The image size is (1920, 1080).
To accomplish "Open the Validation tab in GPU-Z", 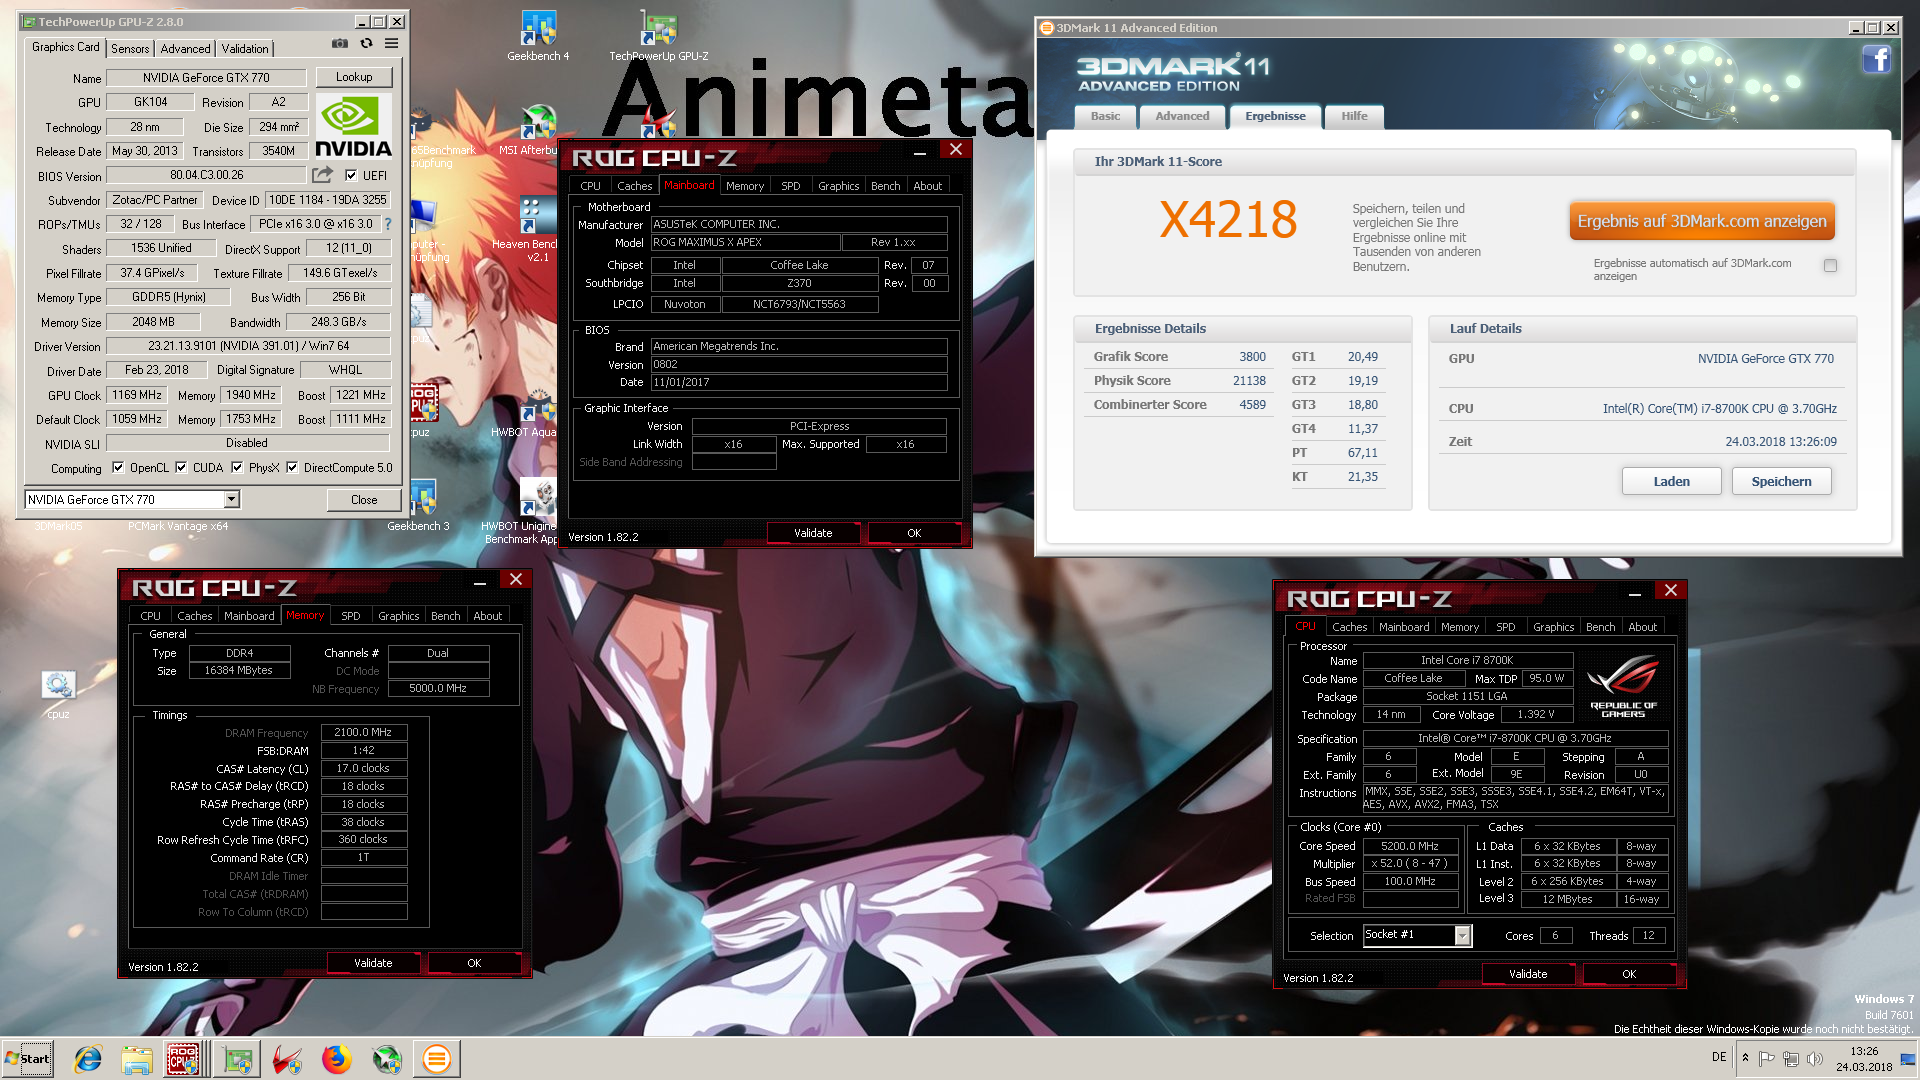I will 245,48.
